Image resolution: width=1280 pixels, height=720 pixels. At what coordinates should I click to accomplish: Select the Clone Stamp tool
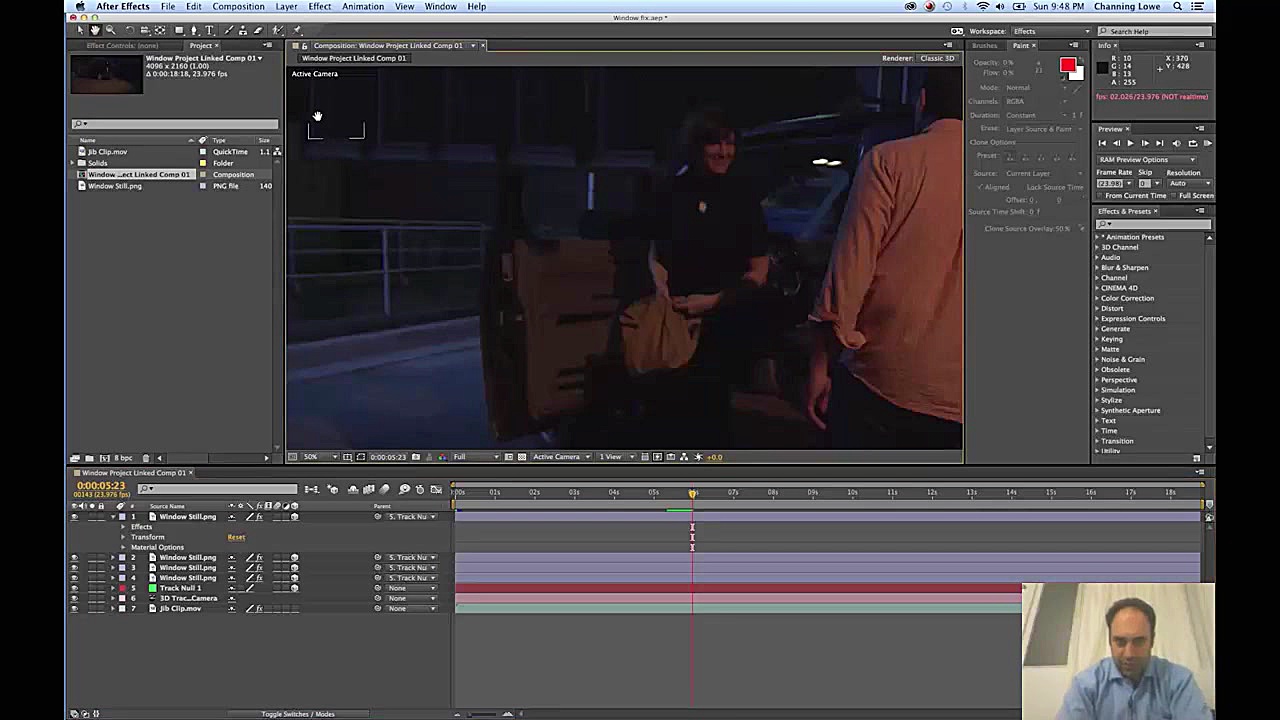pos(243,30)
